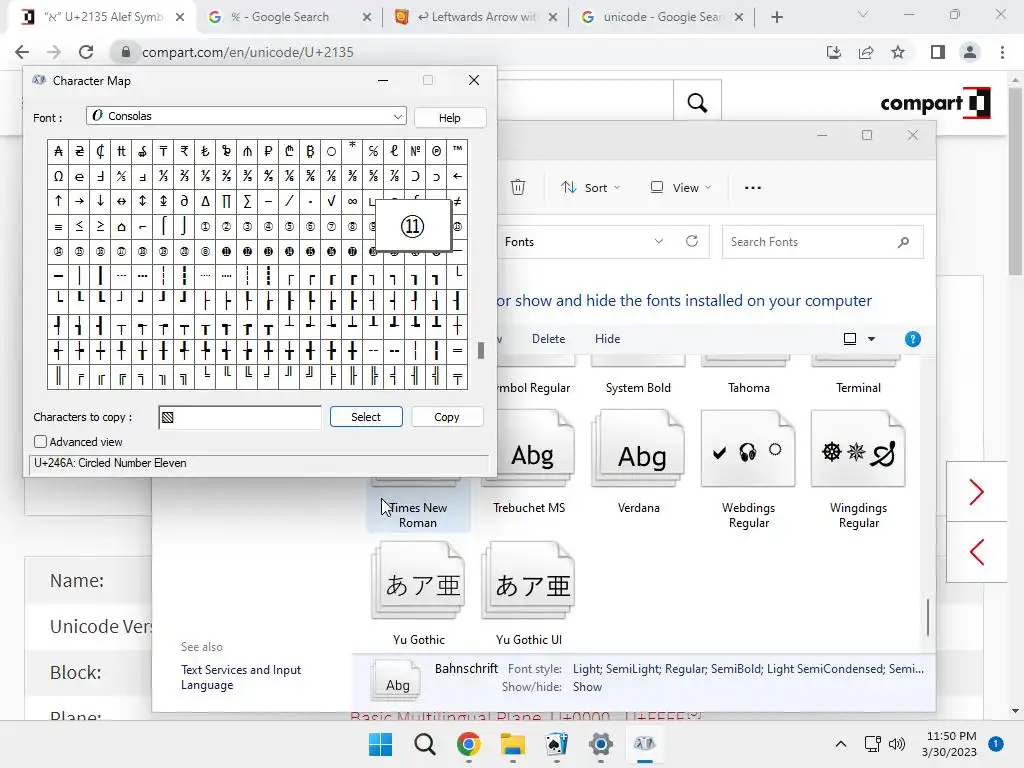This screenshot has width=1024, height=768.
Task: Select the Omega ohm symbol in Character Map
Action: (x=58, y=176)
